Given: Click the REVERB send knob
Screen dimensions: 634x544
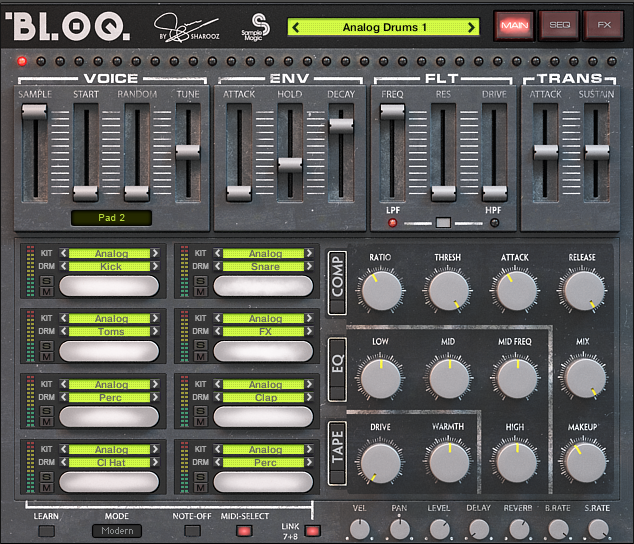Looking at the screenshot, I should 519,529.
